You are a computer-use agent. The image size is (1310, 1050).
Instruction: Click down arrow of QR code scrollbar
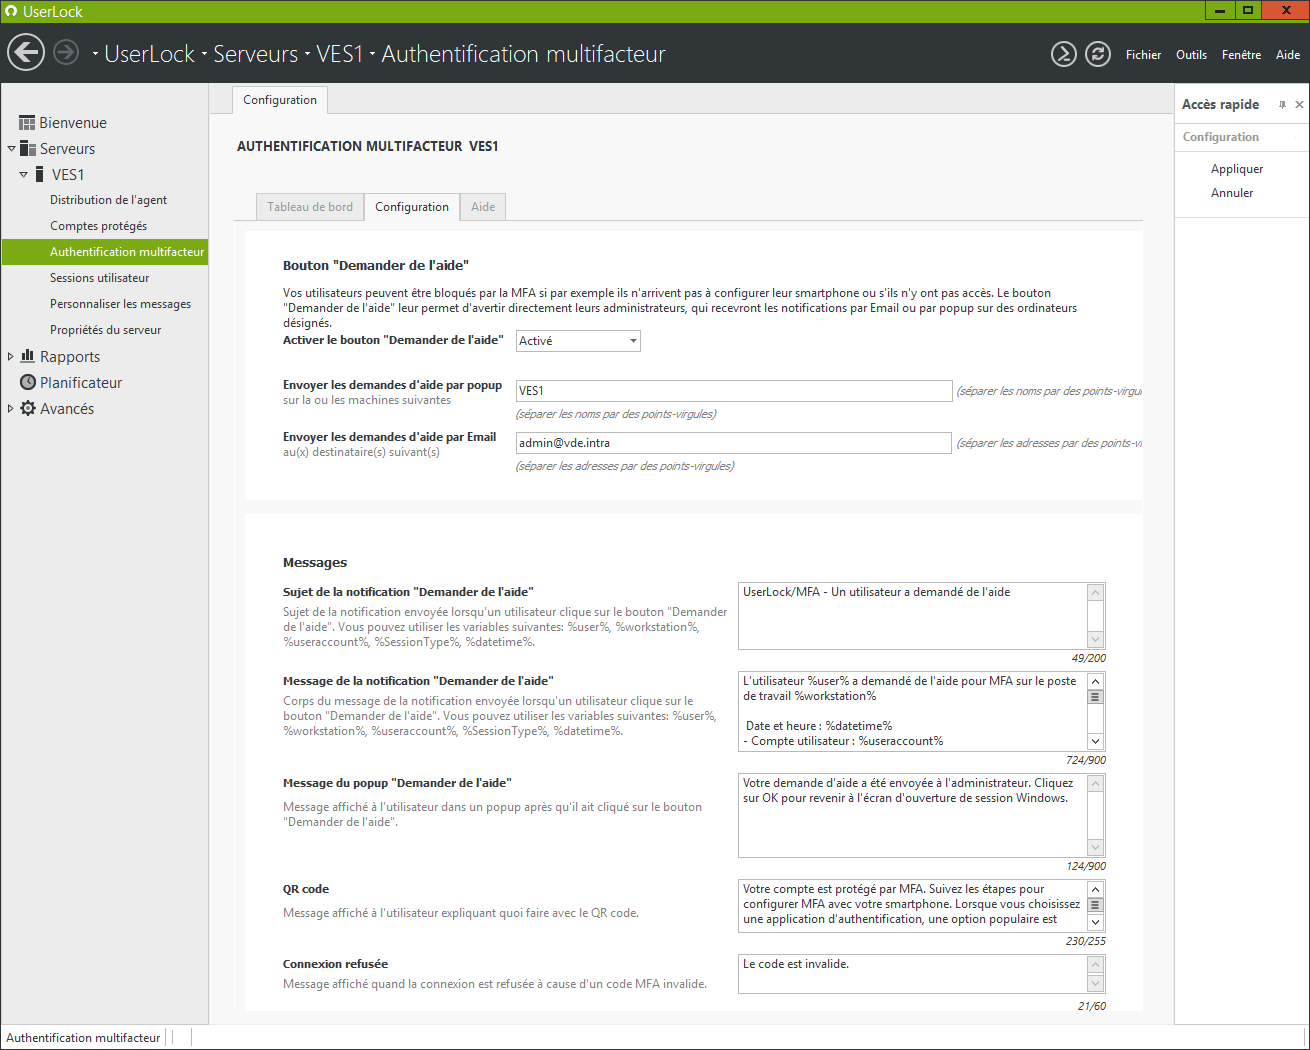(x=1096, y=922)
